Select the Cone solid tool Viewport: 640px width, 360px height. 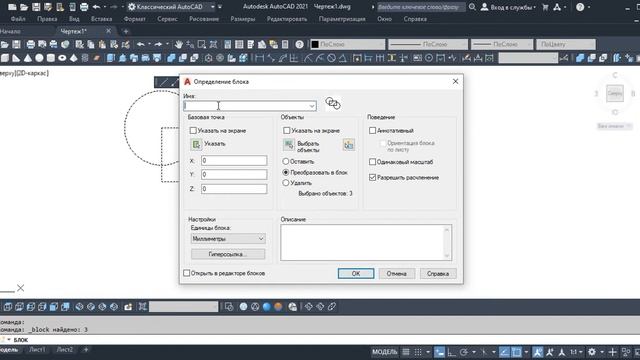(28, 58)
